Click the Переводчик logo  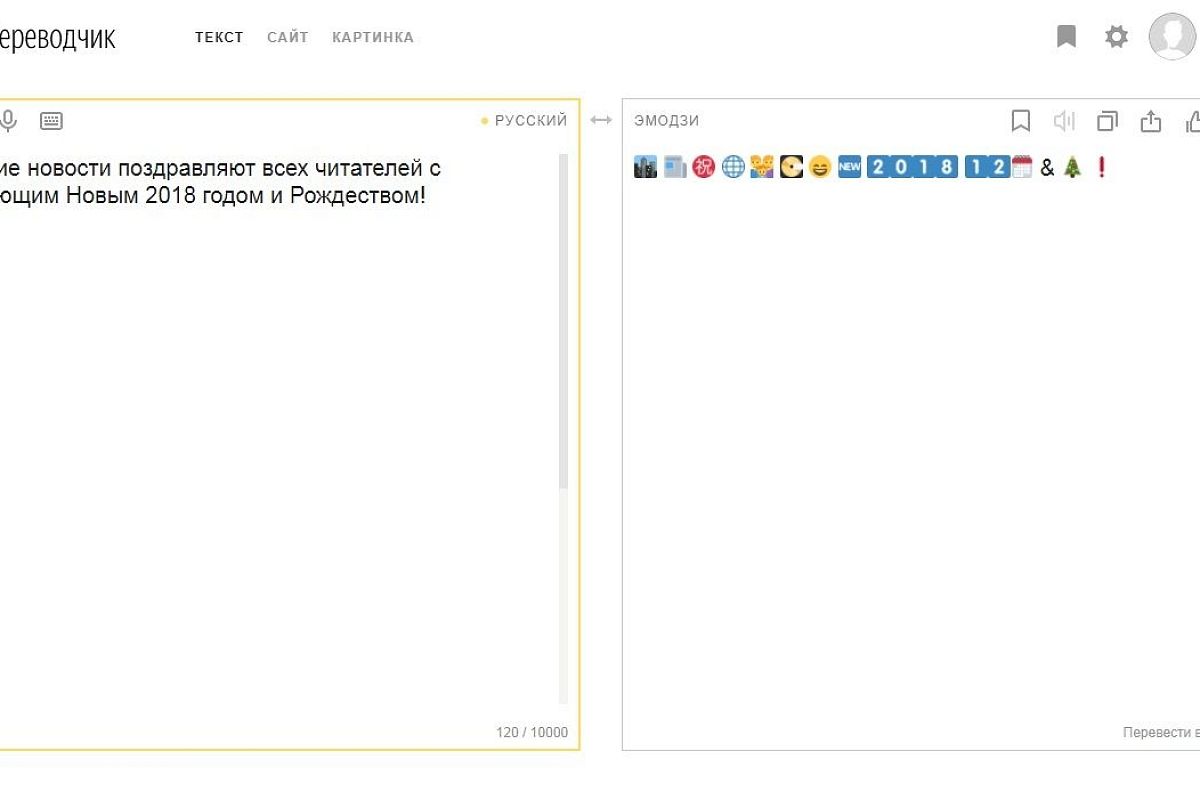coord(56,38)
